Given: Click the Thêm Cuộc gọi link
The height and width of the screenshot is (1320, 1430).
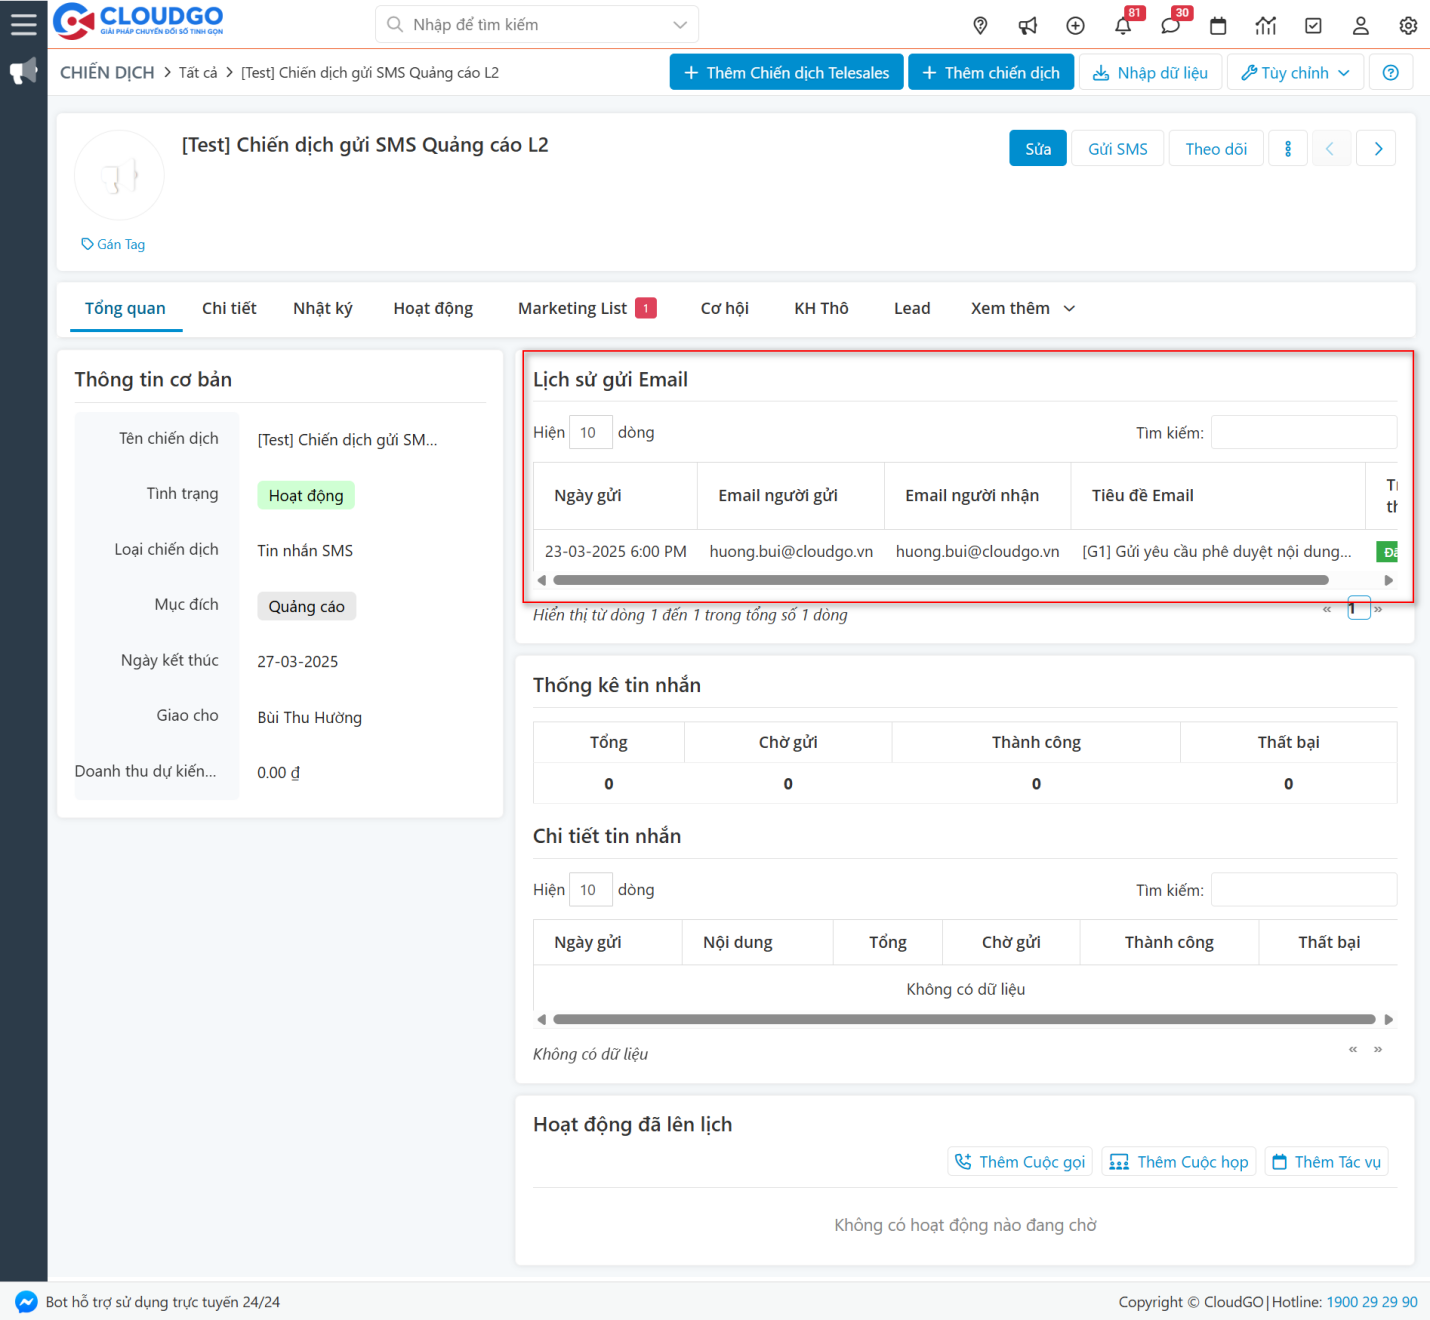Looking at the screenshot, I should click(x=1020, y=1162).
